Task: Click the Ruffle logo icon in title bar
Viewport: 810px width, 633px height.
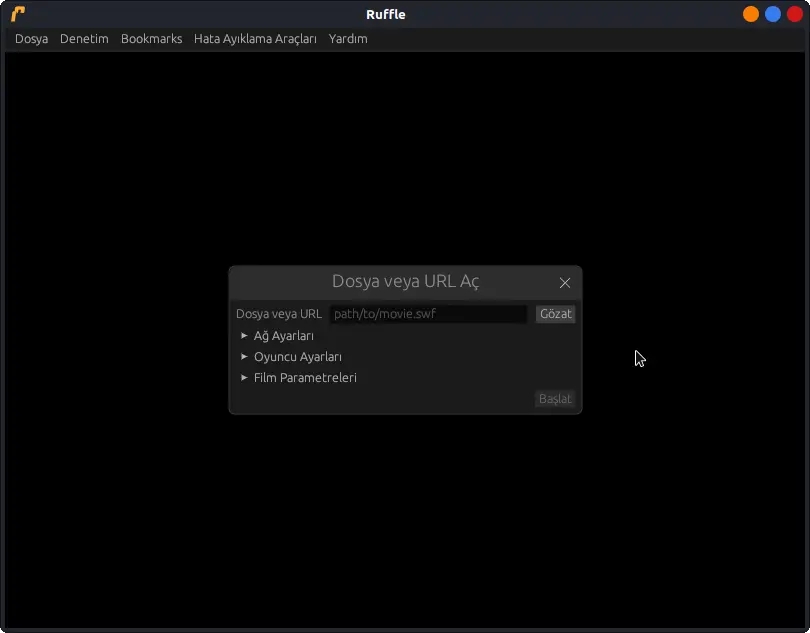Action: 18,14
